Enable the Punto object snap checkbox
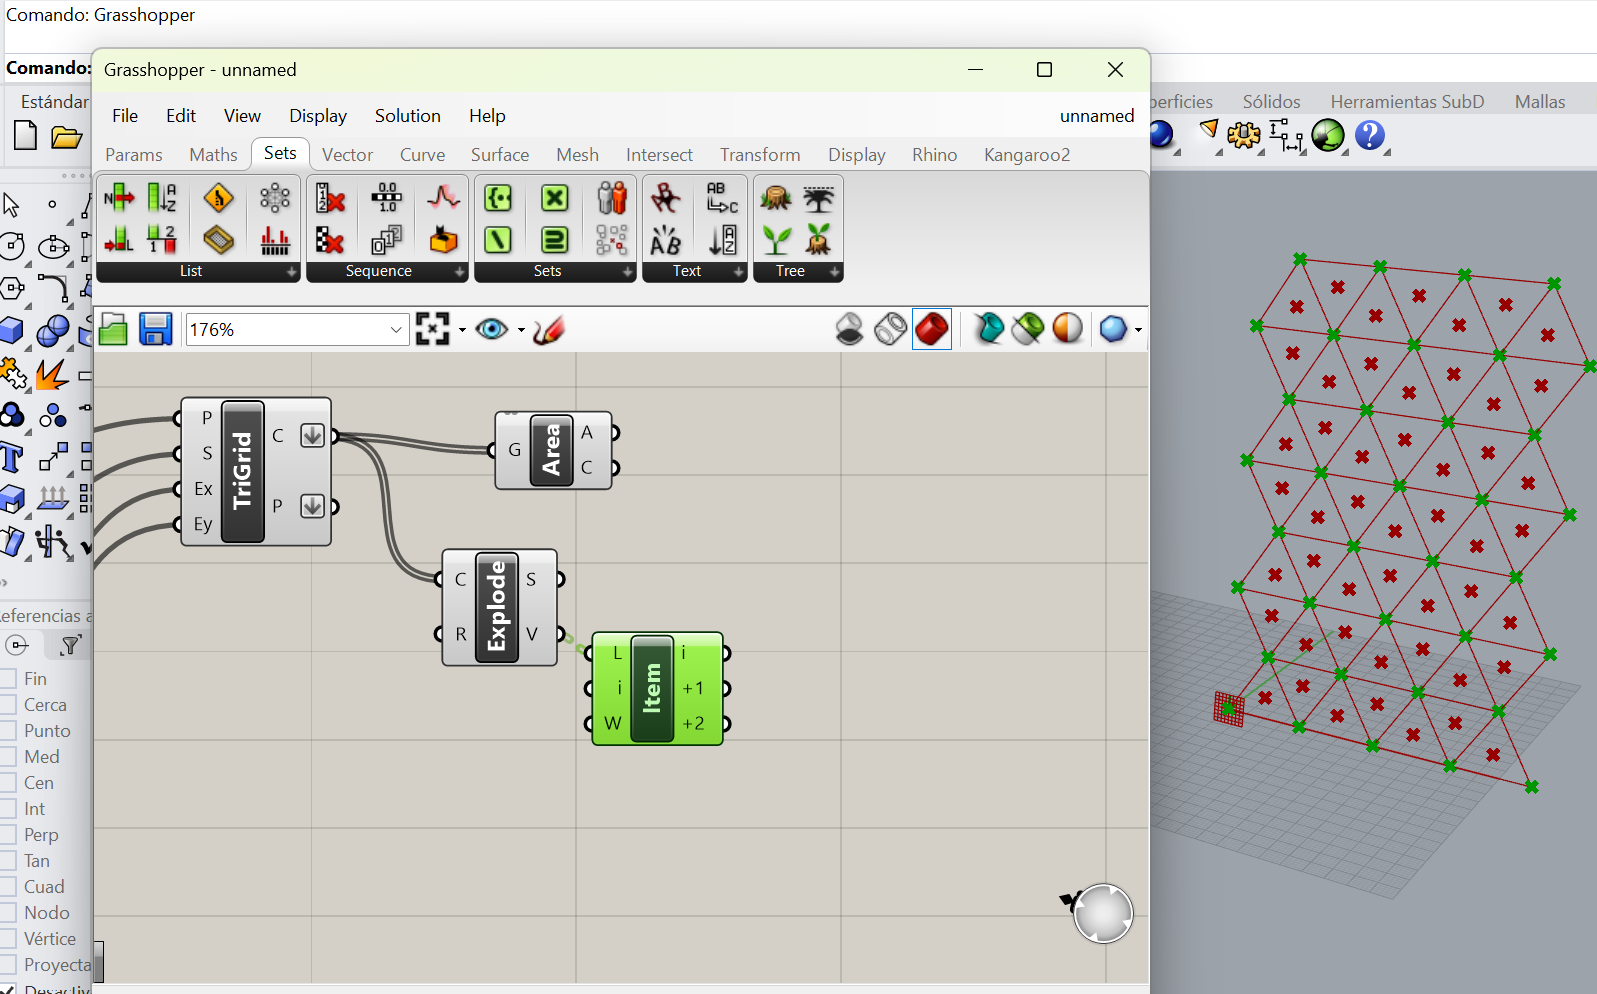 pos(8,731)
